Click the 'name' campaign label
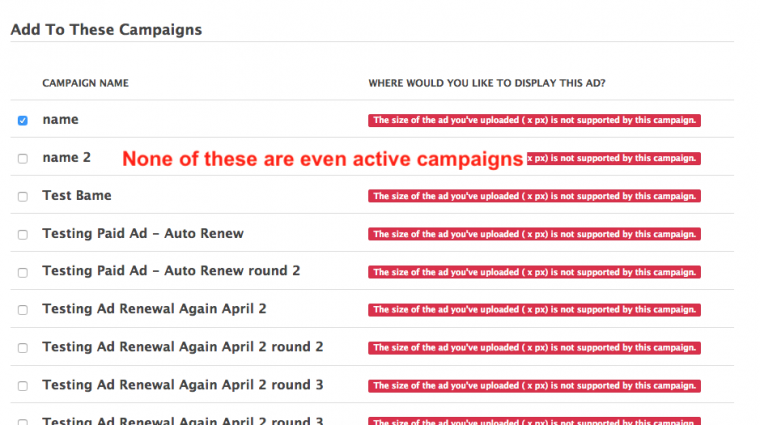 (x=60, y=120)
